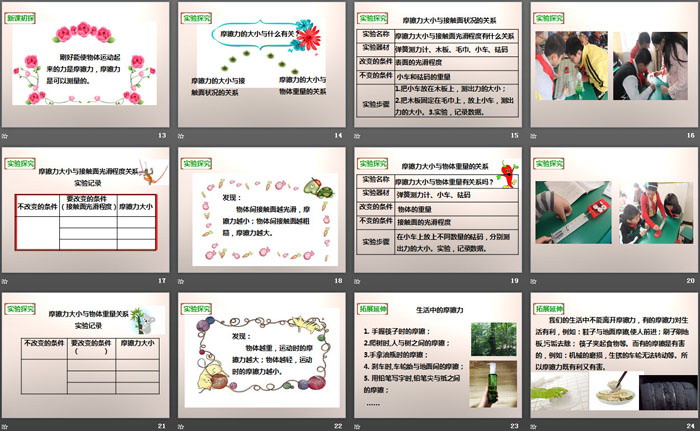The image size is (700, 431).
Task: Click slide number 24 label
Action: pos(691,426)
